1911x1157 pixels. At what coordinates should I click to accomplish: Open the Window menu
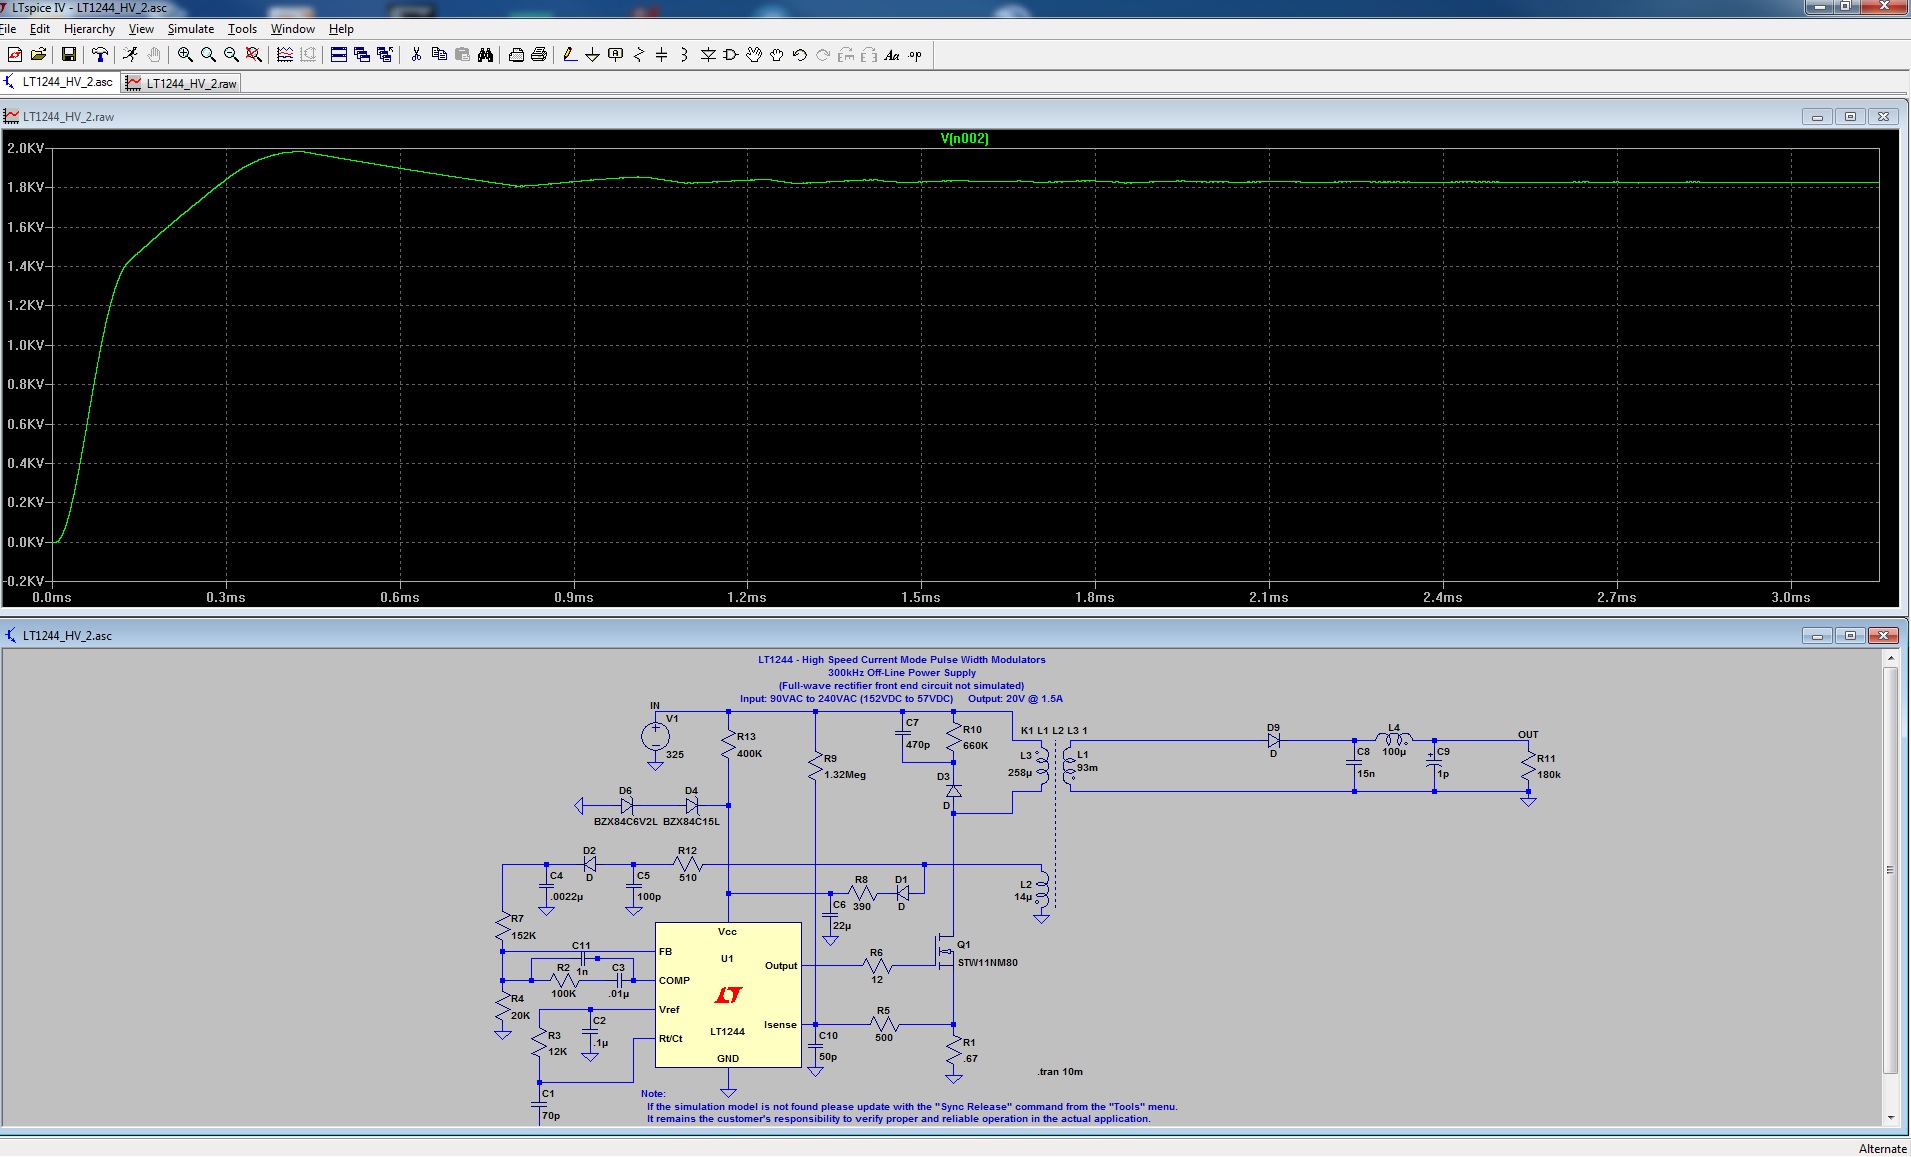(293, 29)
